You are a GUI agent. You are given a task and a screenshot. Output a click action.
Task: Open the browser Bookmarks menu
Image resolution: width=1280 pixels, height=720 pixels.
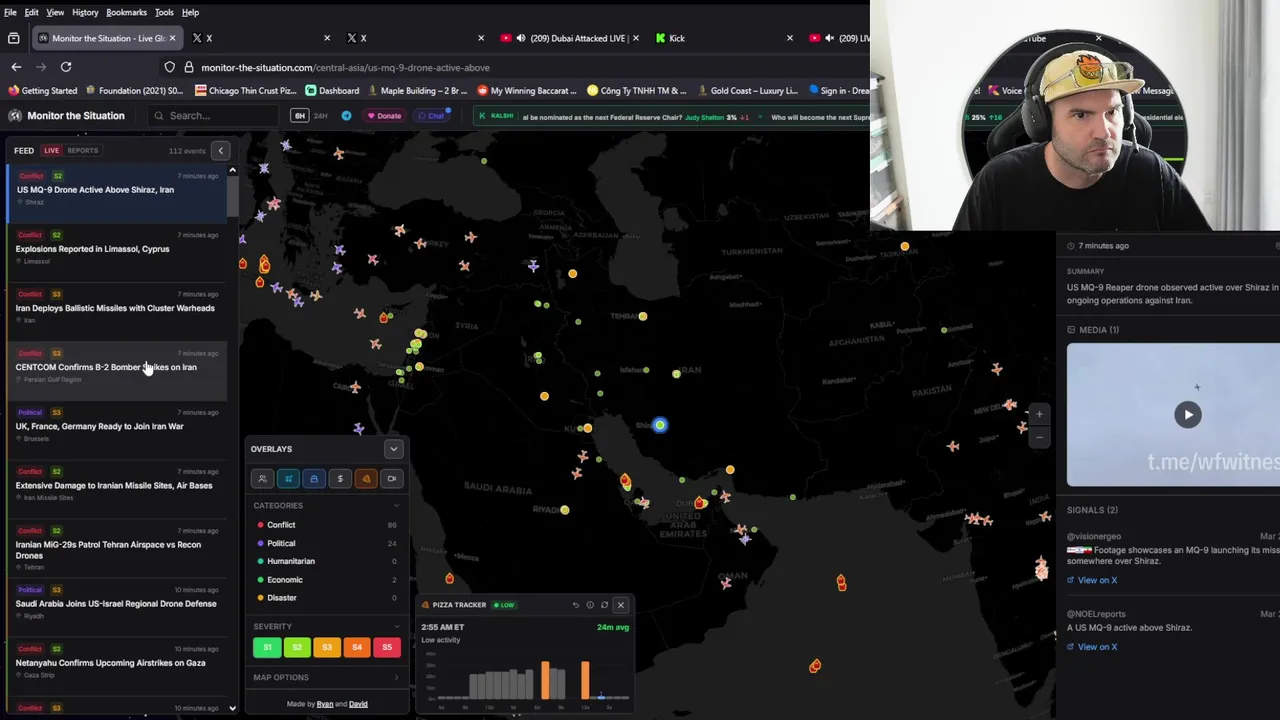coord(126,12)
